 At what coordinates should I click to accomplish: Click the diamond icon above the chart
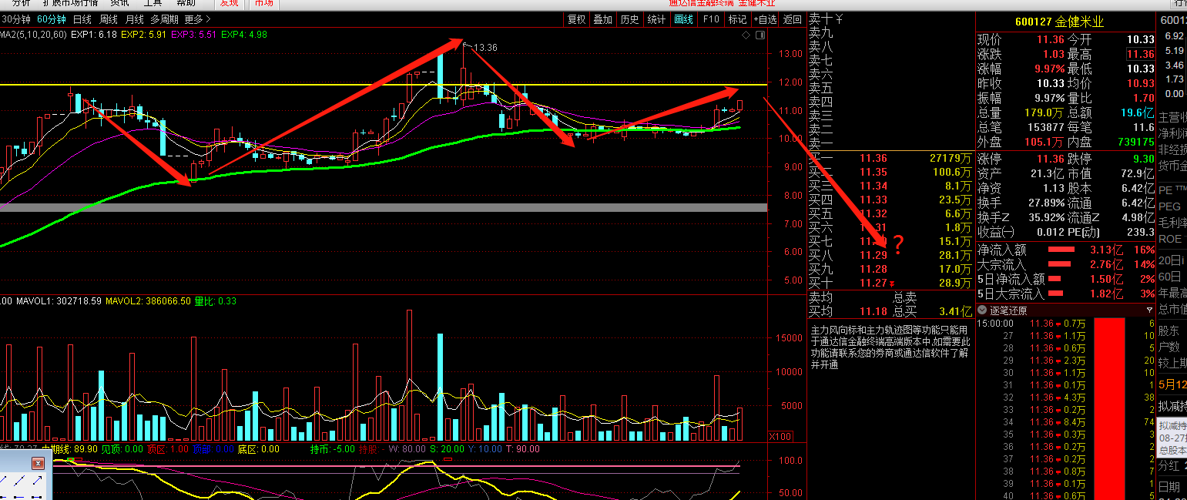(746, 35)
